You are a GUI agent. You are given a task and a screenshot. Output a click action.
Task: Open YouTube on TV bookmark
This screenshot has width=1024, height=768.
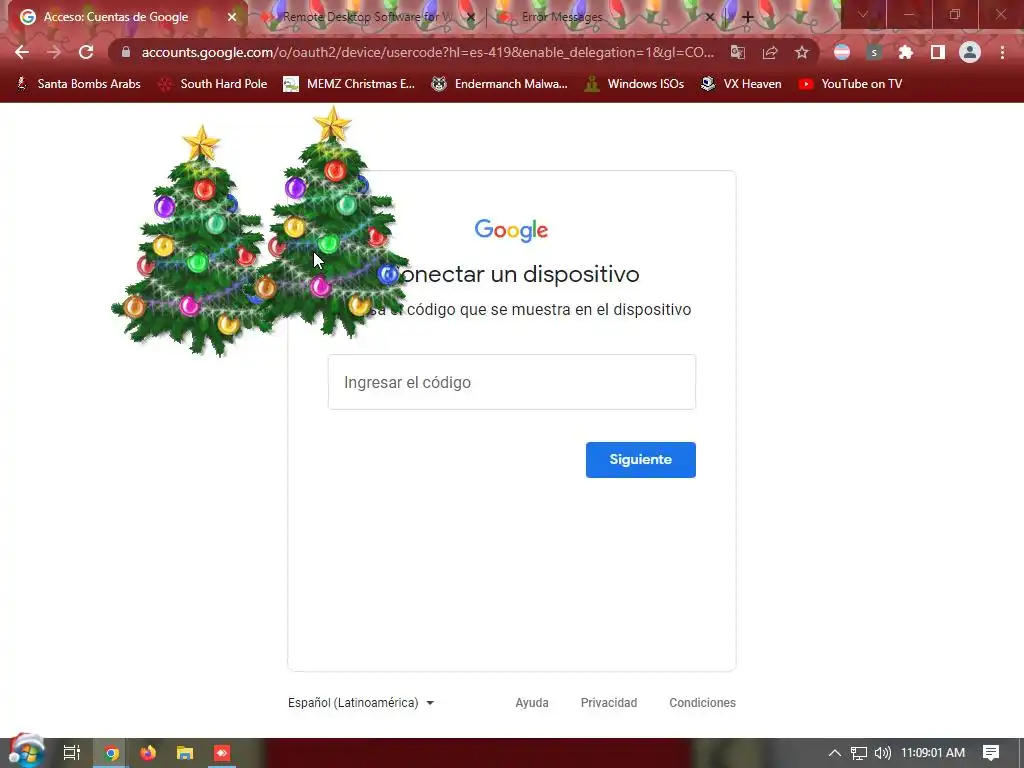tap(850, 84)
